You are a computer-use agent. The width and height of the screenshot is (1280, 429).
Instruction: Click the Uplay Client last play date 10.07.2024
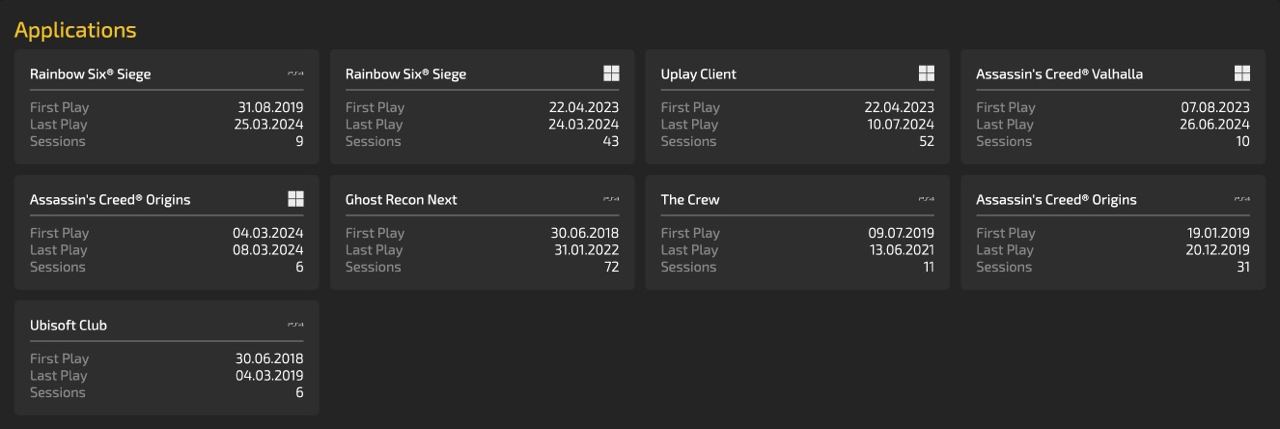click(x=899, y=124)
